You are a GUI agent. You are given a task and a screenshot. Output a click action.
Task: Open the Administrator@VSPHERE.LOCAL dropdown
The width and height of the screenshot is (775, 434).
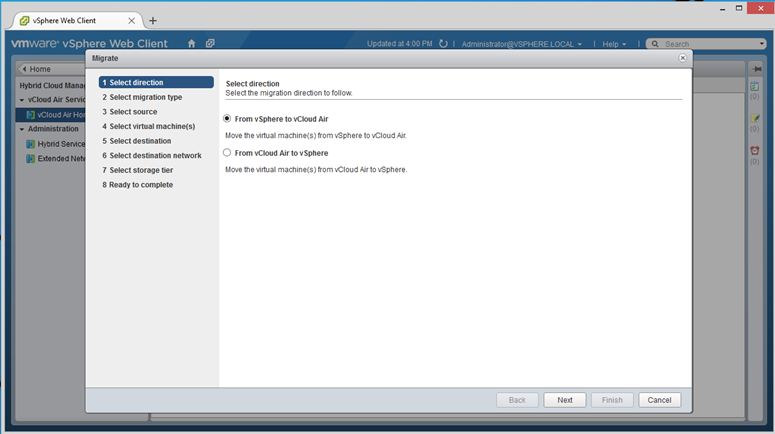point(521,44)
